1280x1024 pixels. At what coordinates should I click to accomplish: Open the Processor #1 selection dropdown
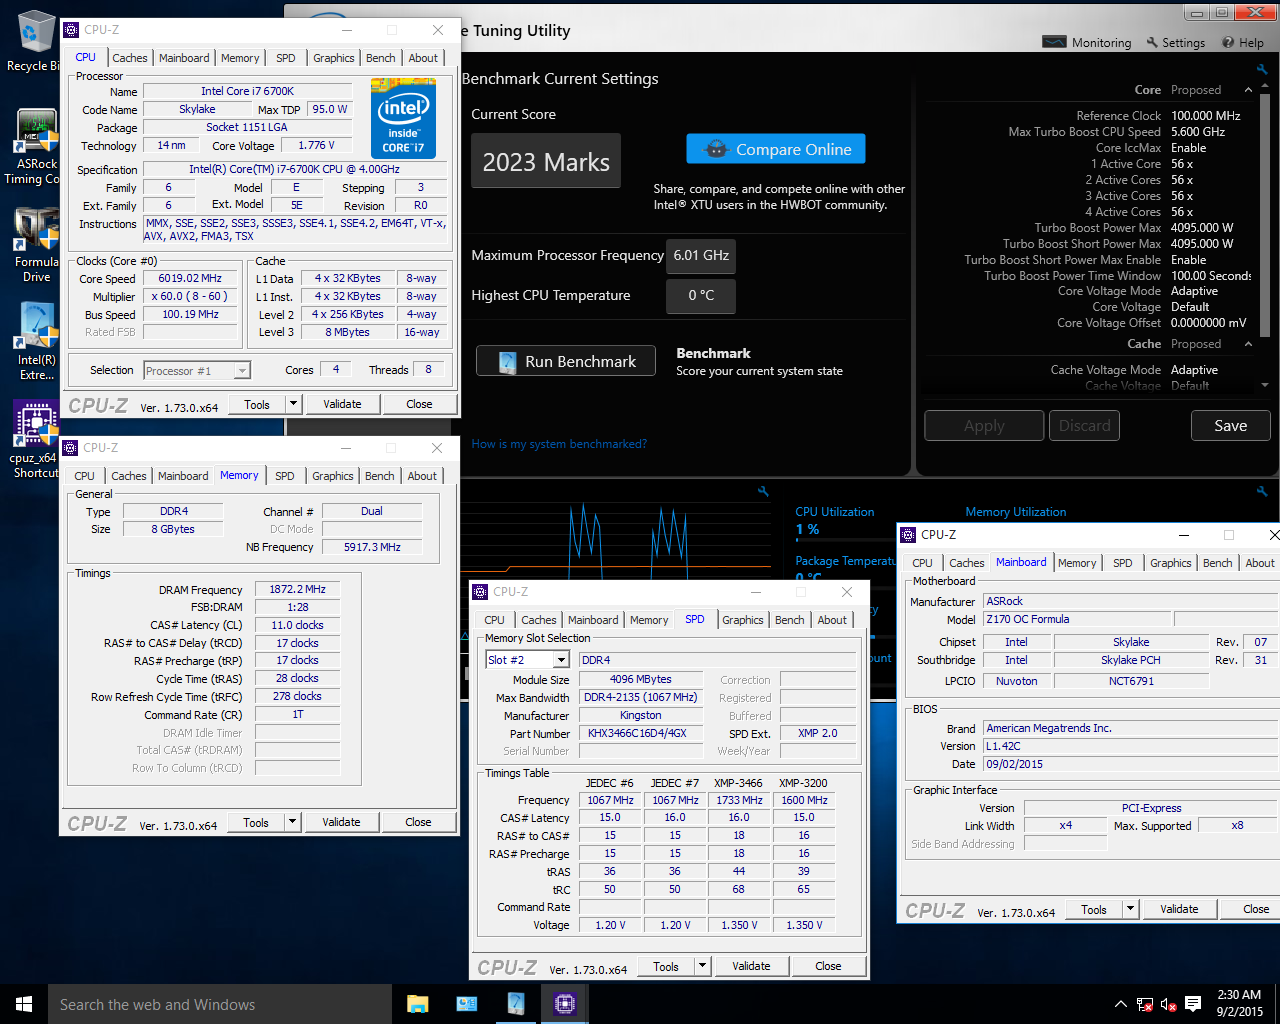pos(240,370)
